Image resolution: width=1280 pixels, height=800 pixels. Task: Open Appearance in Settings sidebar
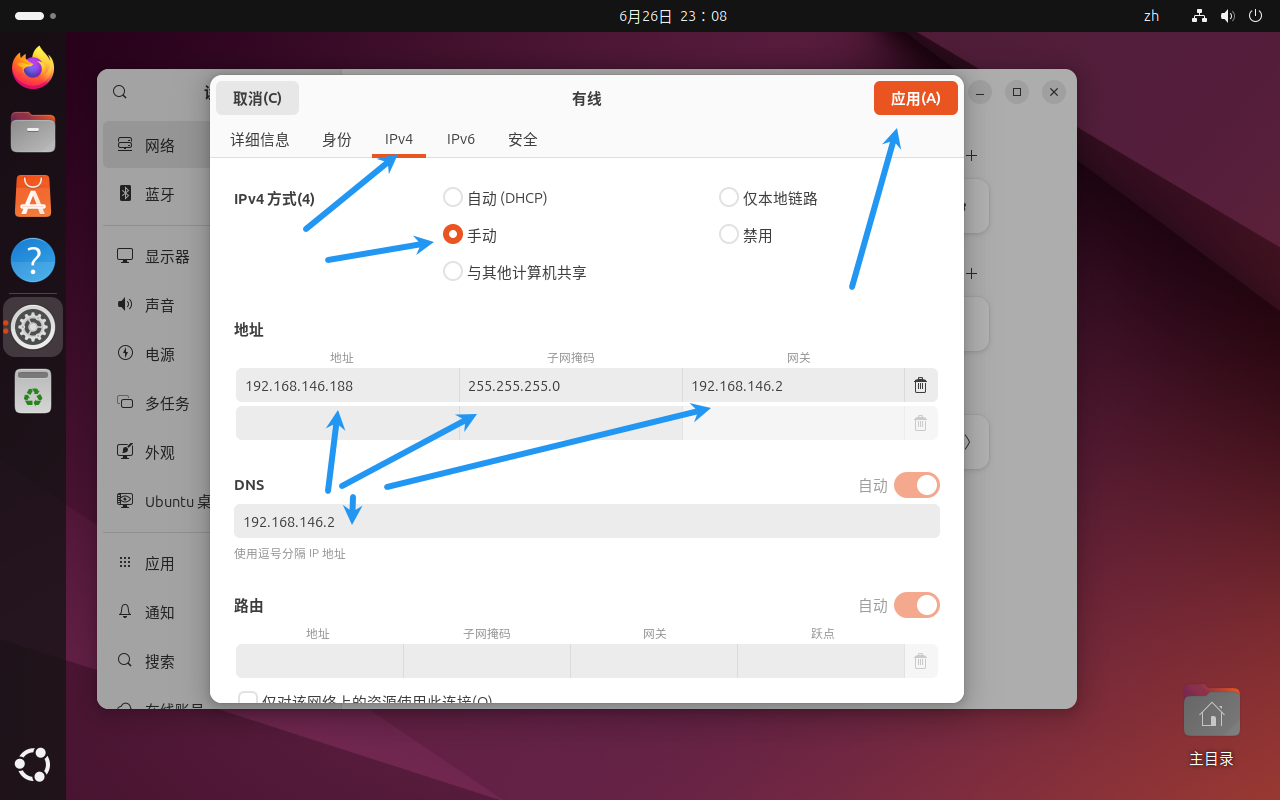coord(156,452)
